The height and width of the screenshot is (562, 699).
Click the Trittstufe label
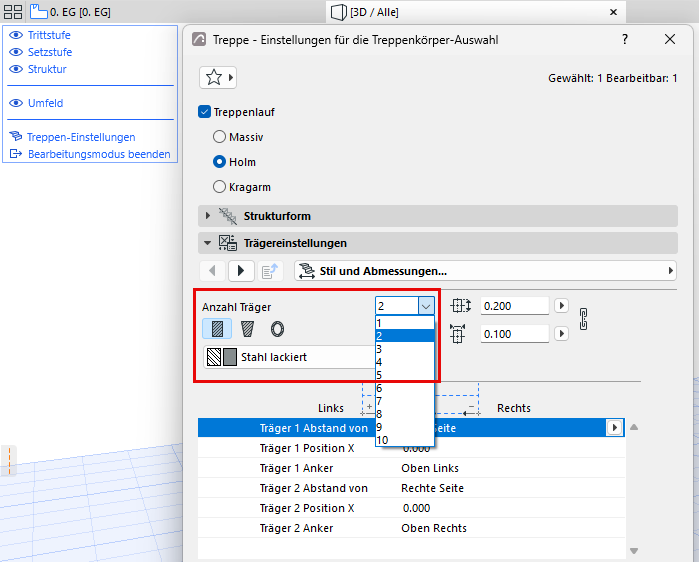coord(49,35)
